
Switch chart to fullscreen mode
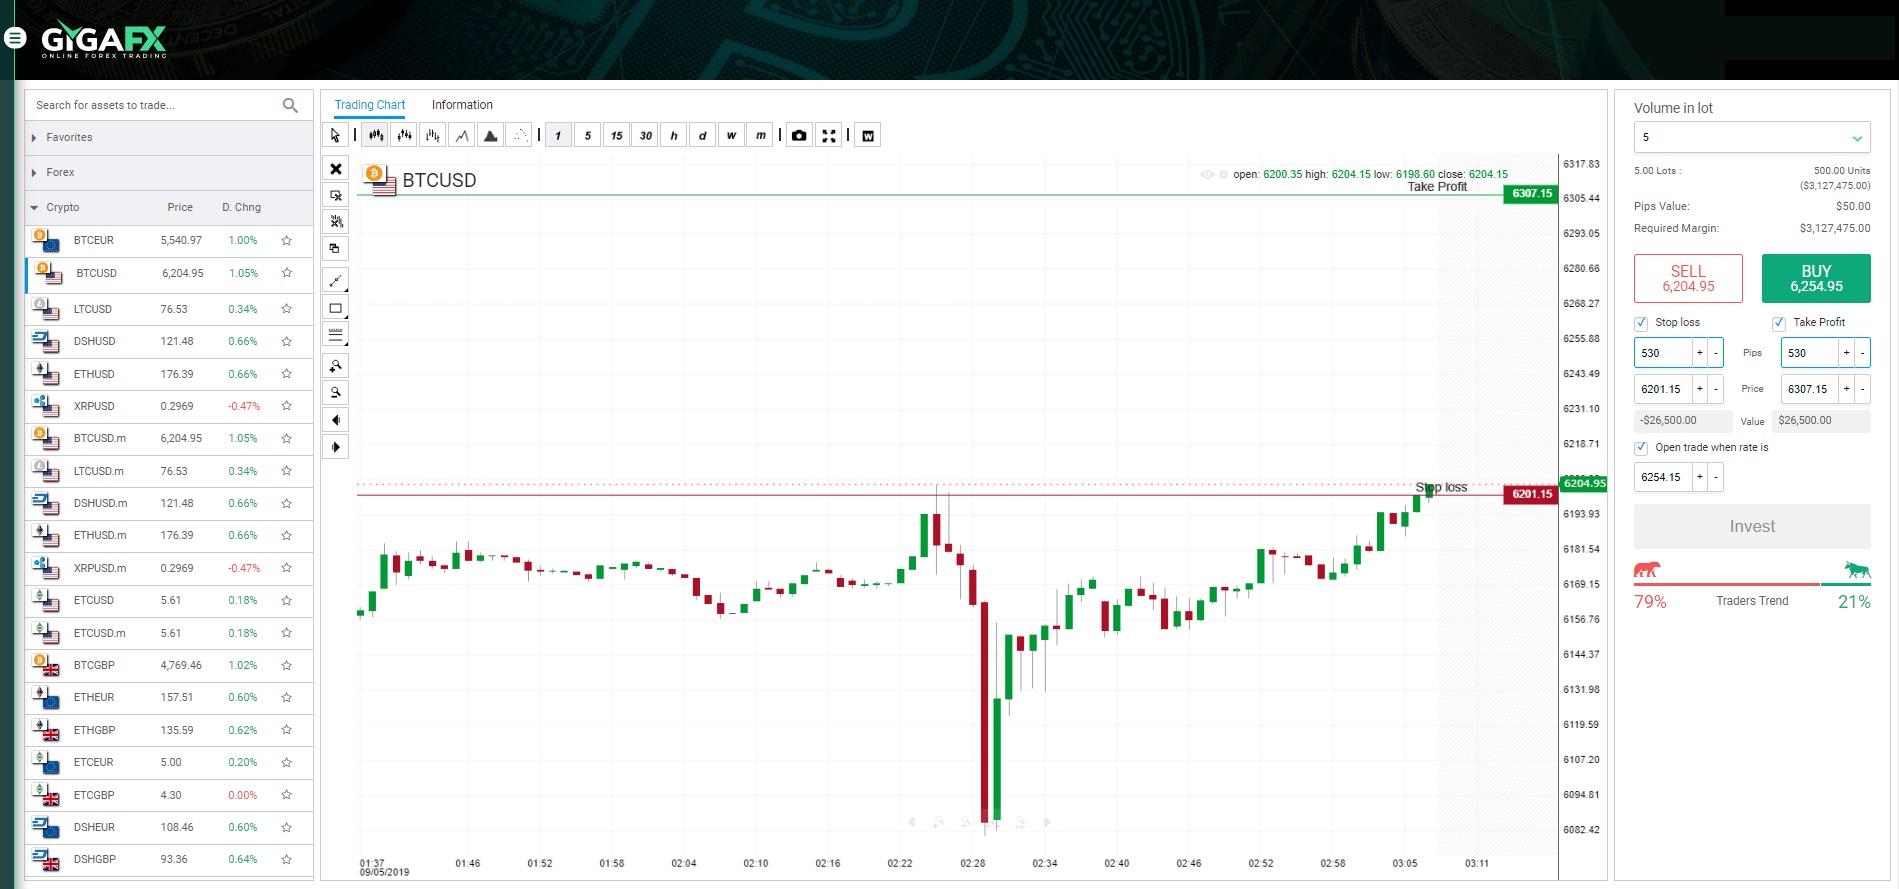click(829, 136)
